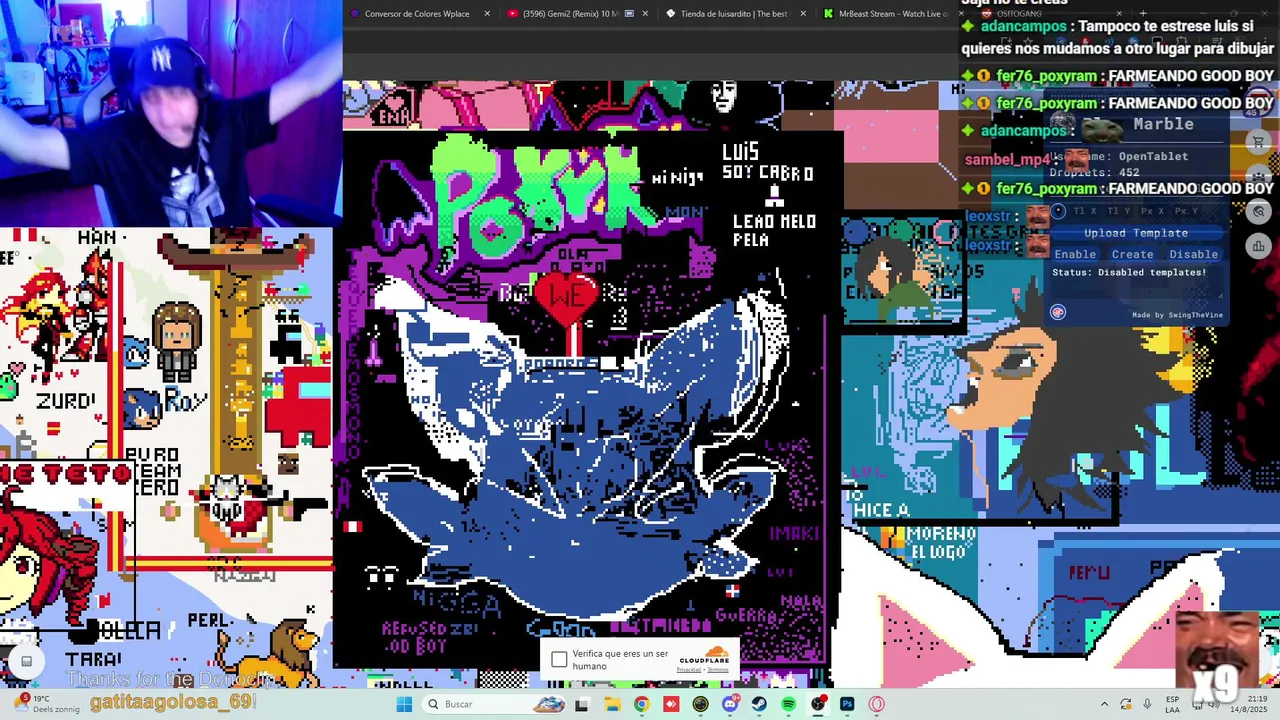Click Enable in the Marble overlay
1280x720 pixels.
1075,254
